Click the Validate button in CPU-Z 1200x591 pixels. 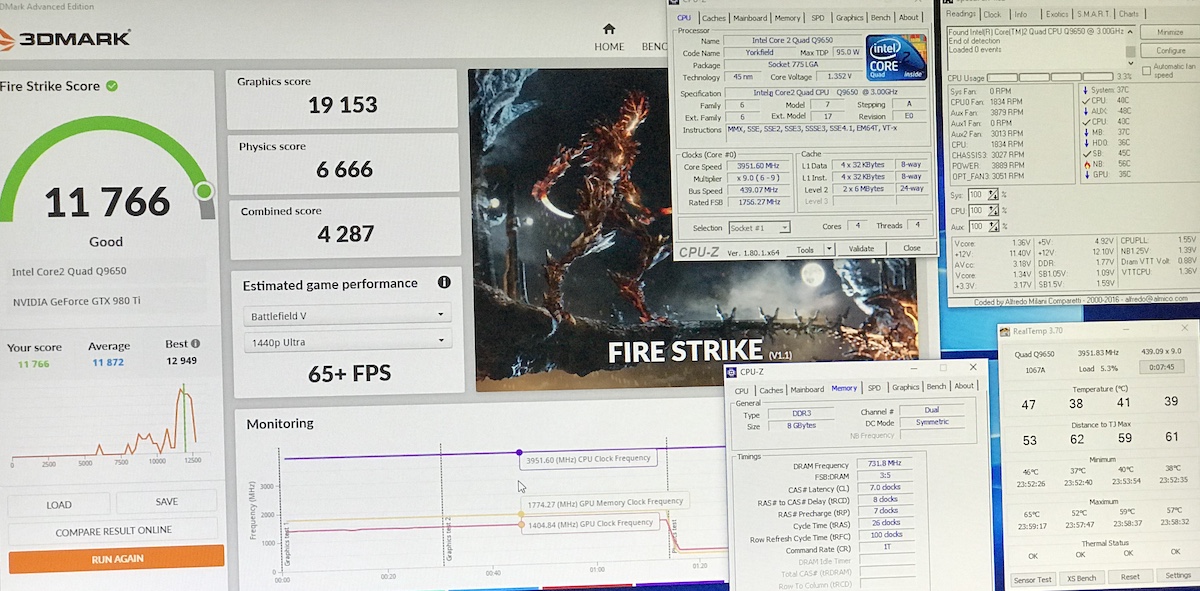point(861,248)
